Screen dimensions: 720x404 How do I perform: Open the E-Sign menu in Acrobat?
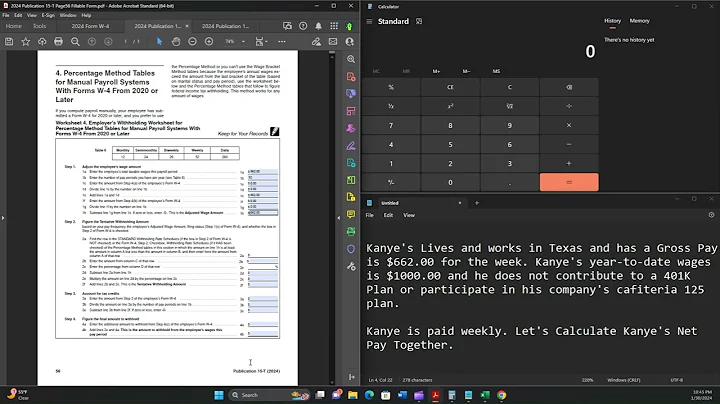click(x=48, y=15)
